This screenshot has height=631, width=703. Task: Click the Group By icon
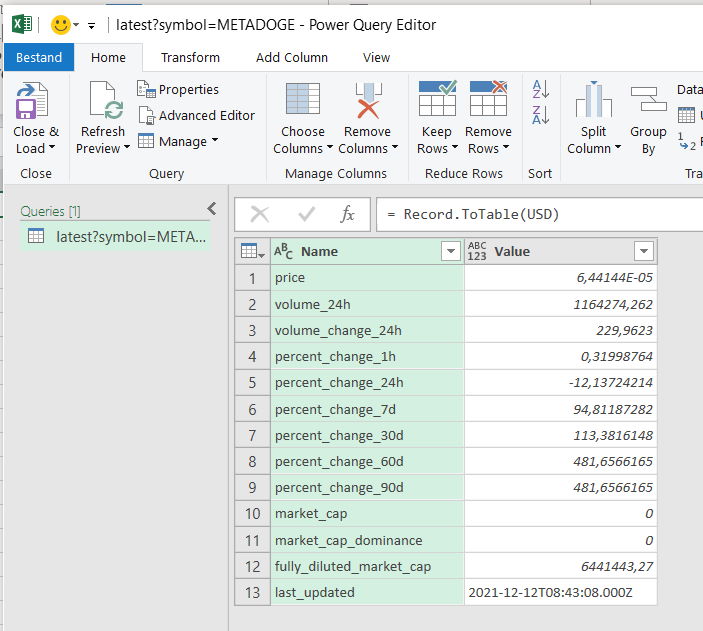pos(648,99)
